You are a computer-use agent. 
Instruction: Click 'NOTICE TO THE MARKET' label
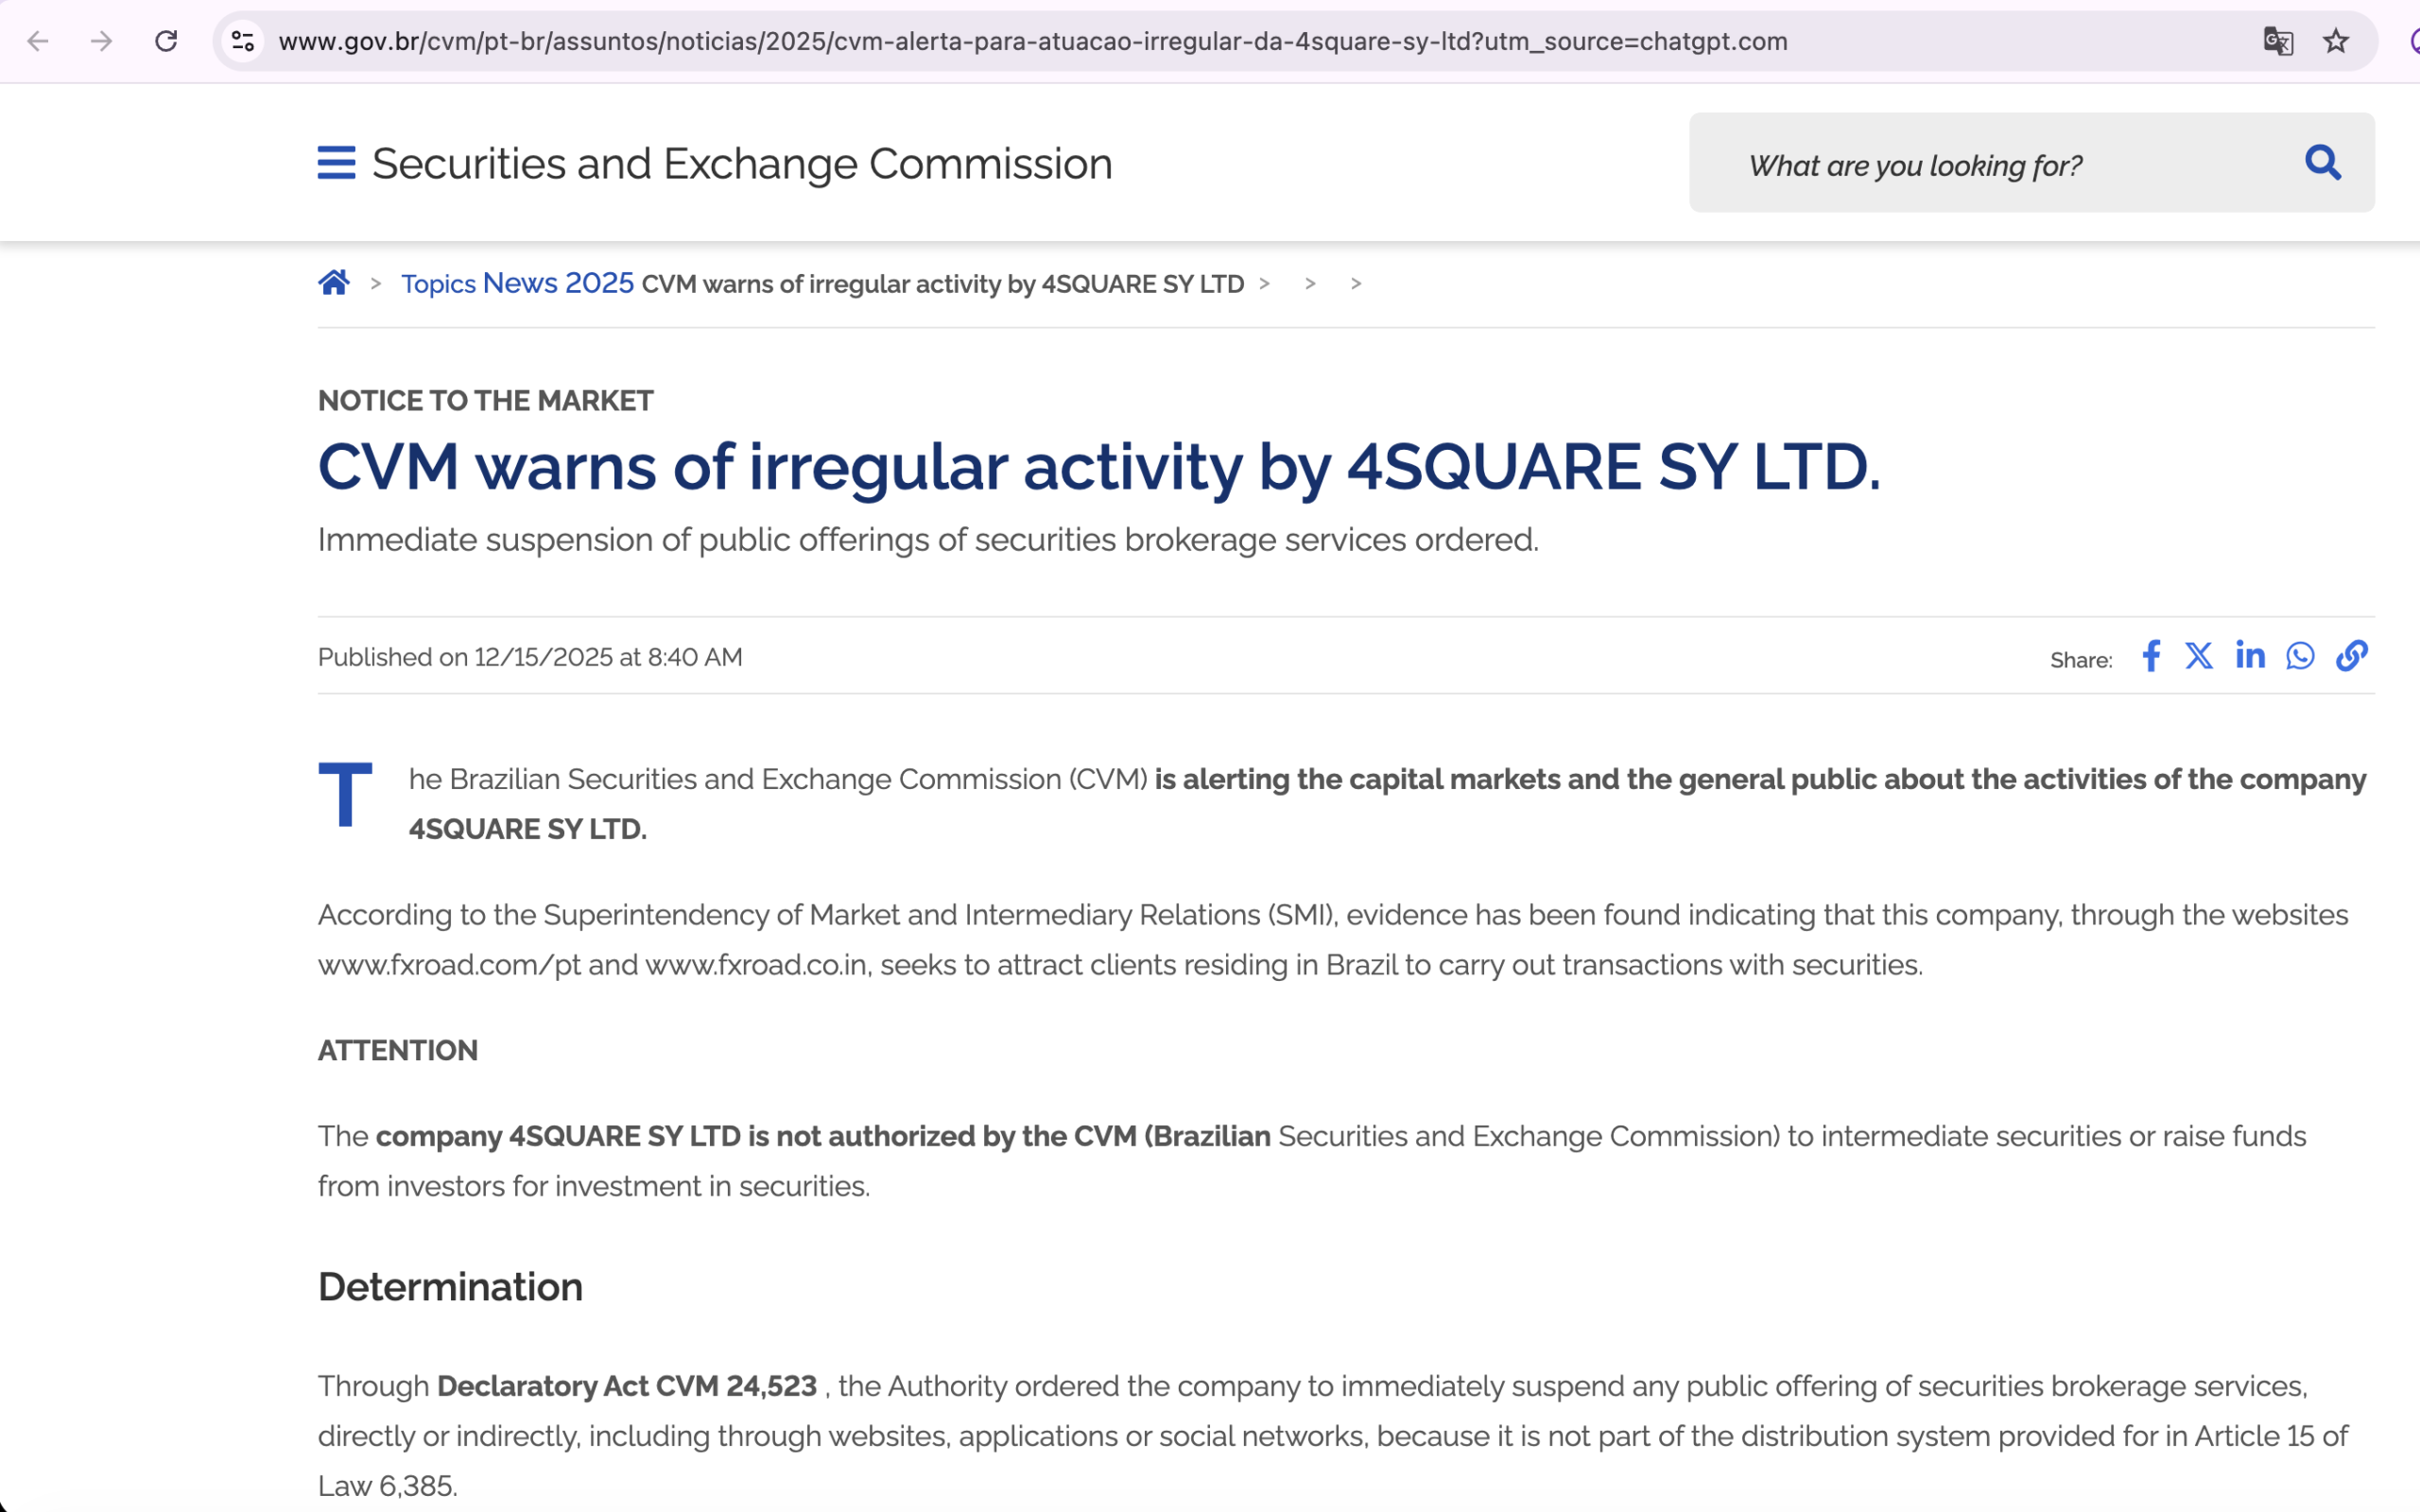485,401
